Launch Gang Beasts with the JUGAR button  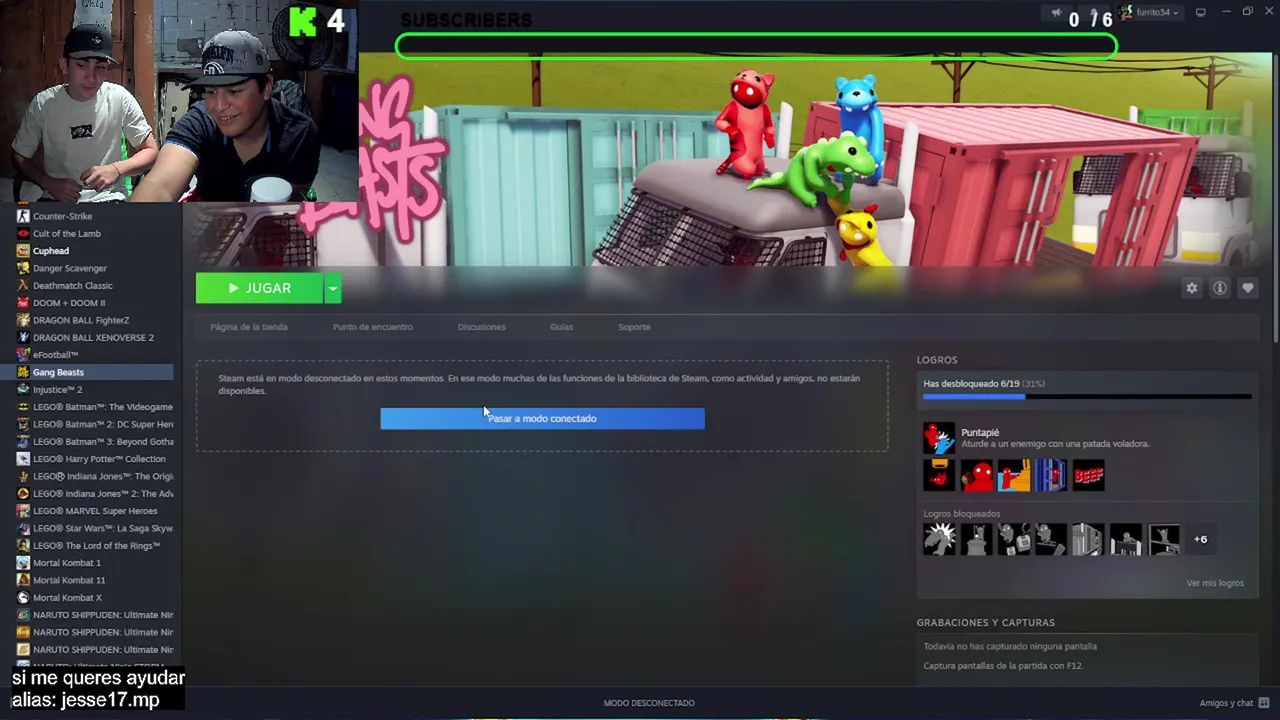[x=259, y=288]
